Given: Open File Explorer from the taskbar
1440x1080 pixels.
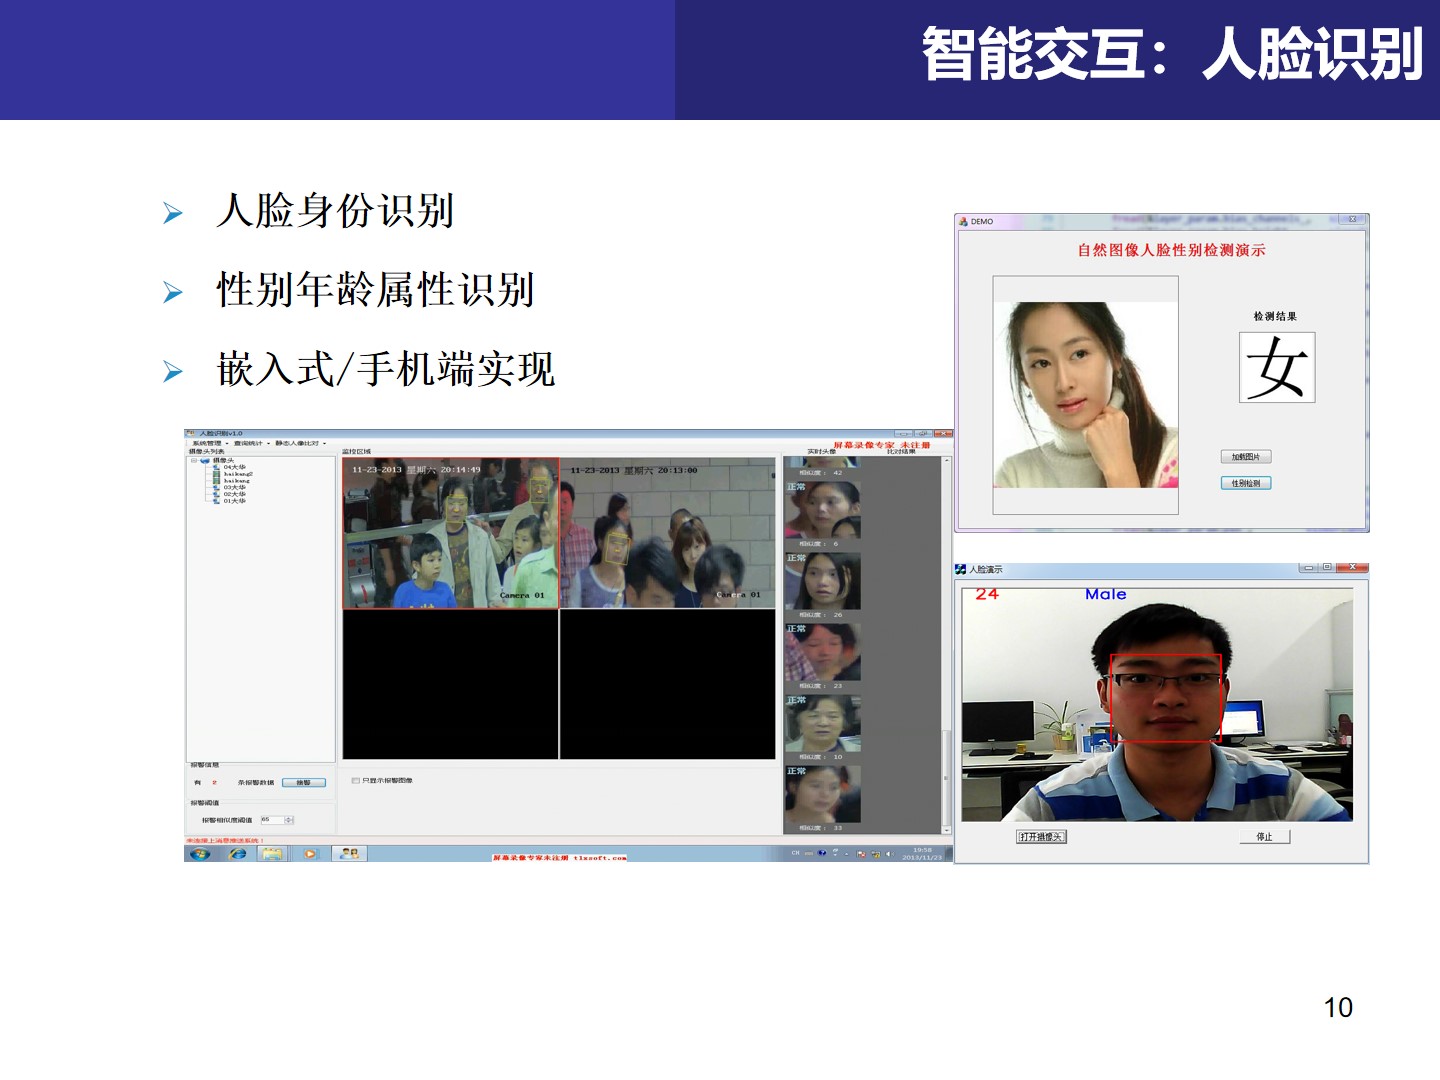Looking at the screenshot, I should coord(272,854).
